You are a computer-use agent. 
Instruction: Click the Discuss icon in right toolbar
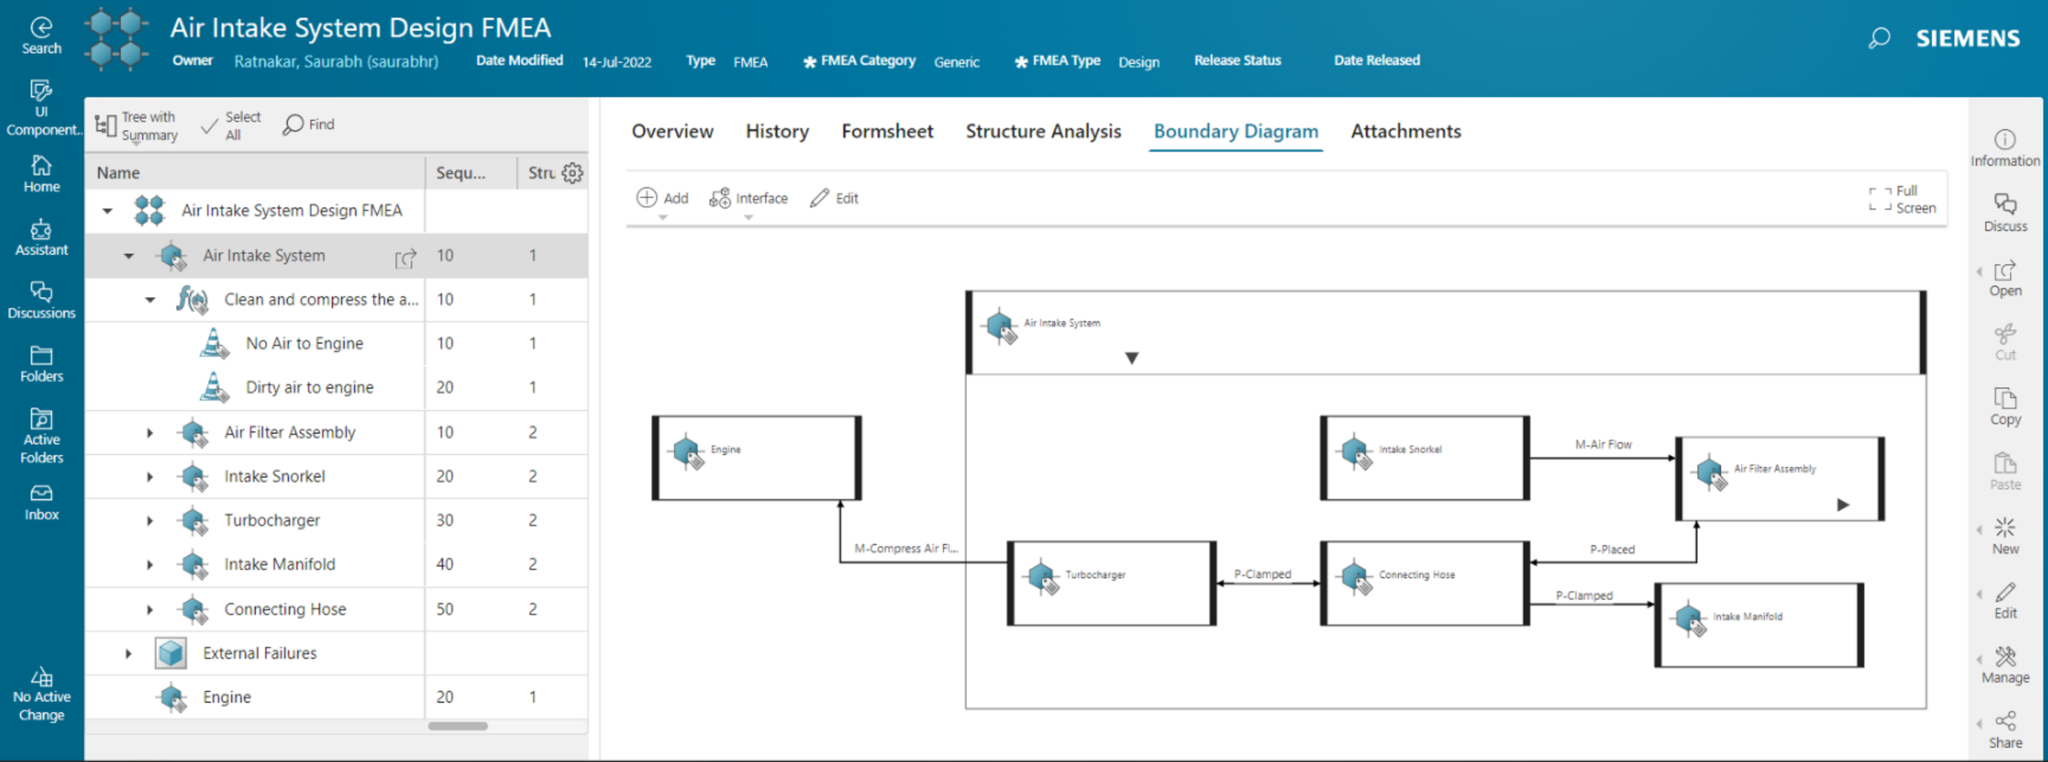(2004, 211)
